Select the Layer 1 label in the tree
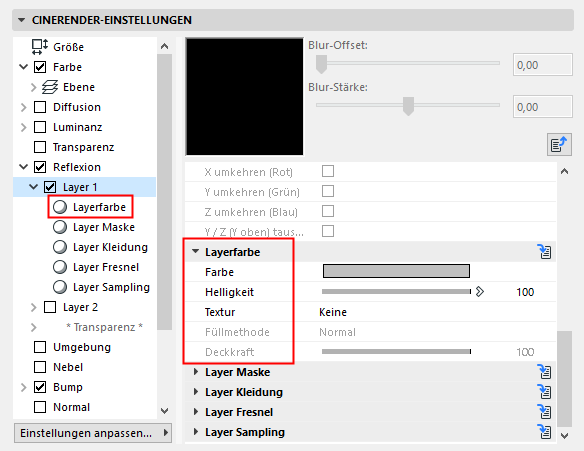Screen dimensions: 584x451 point(80,187)
